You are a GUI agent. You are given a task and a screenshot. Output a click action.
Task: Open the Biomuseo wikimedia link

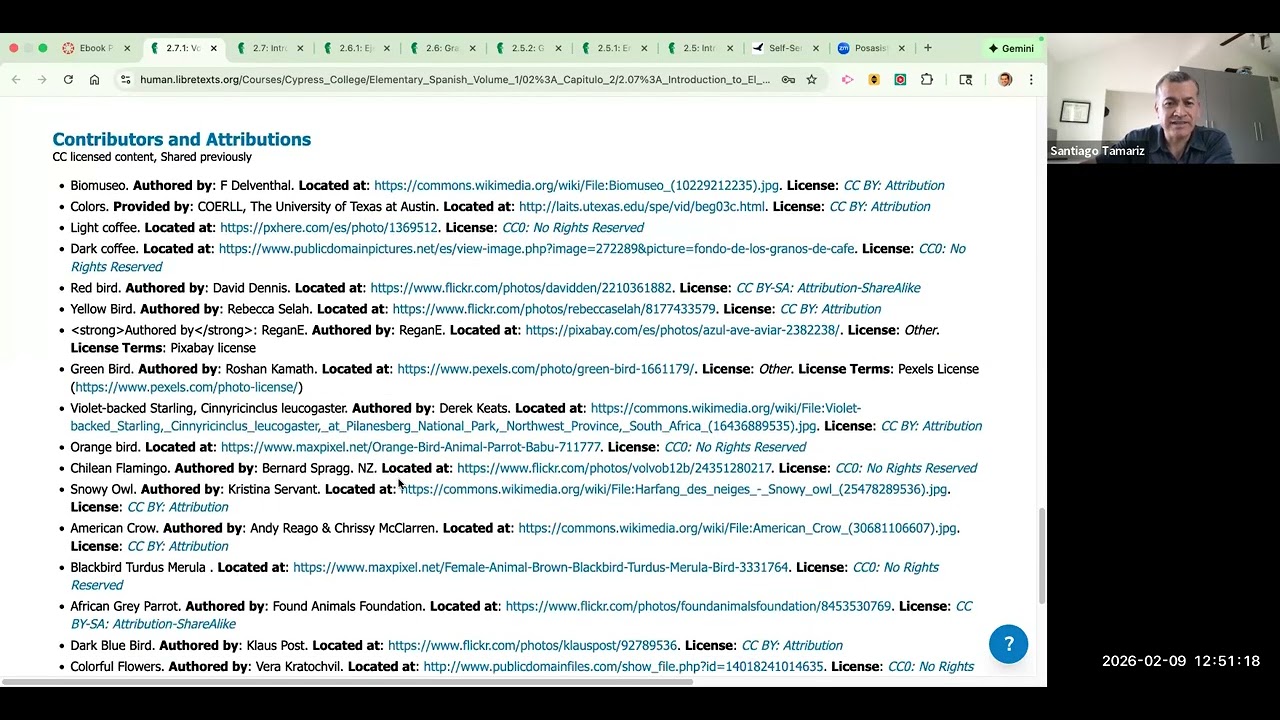pos(576,185)
